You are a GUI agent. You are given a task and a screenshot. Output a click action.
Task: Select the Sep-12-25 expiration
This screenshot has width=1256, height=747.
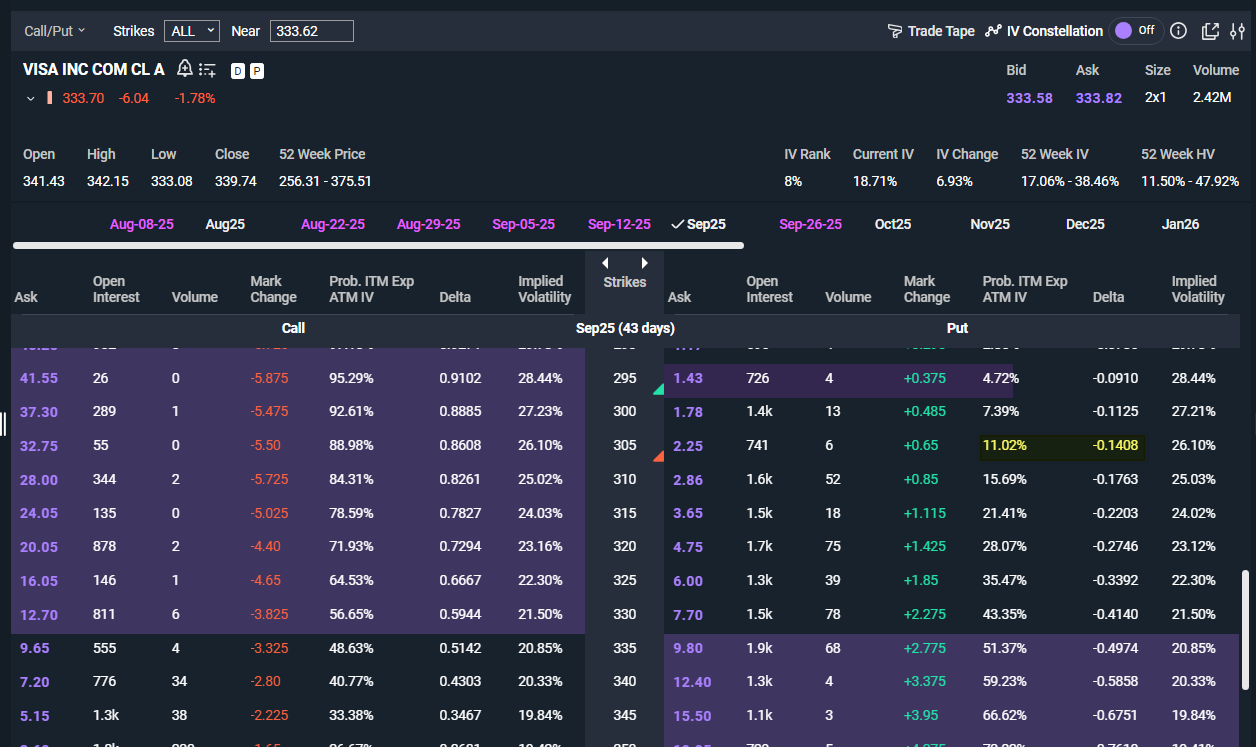619,224
